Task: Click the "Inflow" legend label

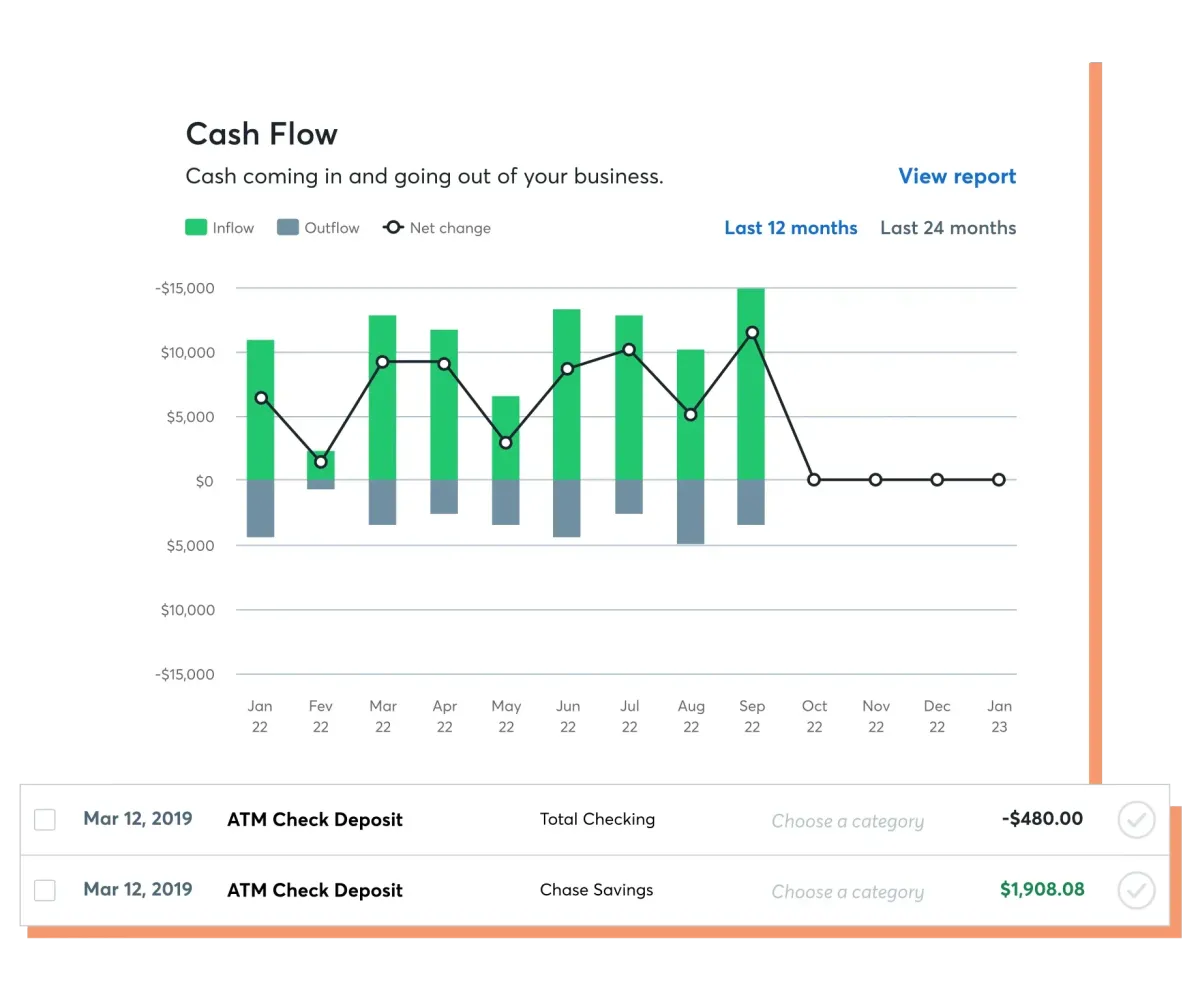Action: 233,228
